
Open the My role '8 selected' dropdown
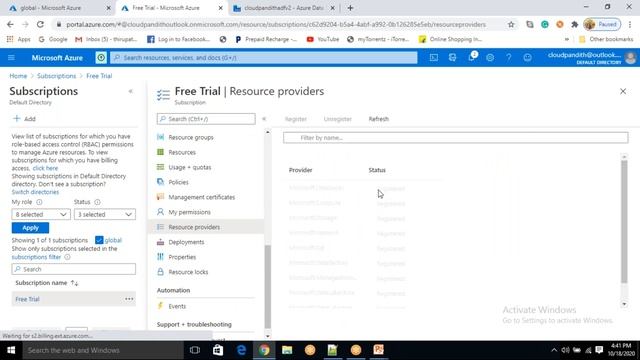coord(41,214)
